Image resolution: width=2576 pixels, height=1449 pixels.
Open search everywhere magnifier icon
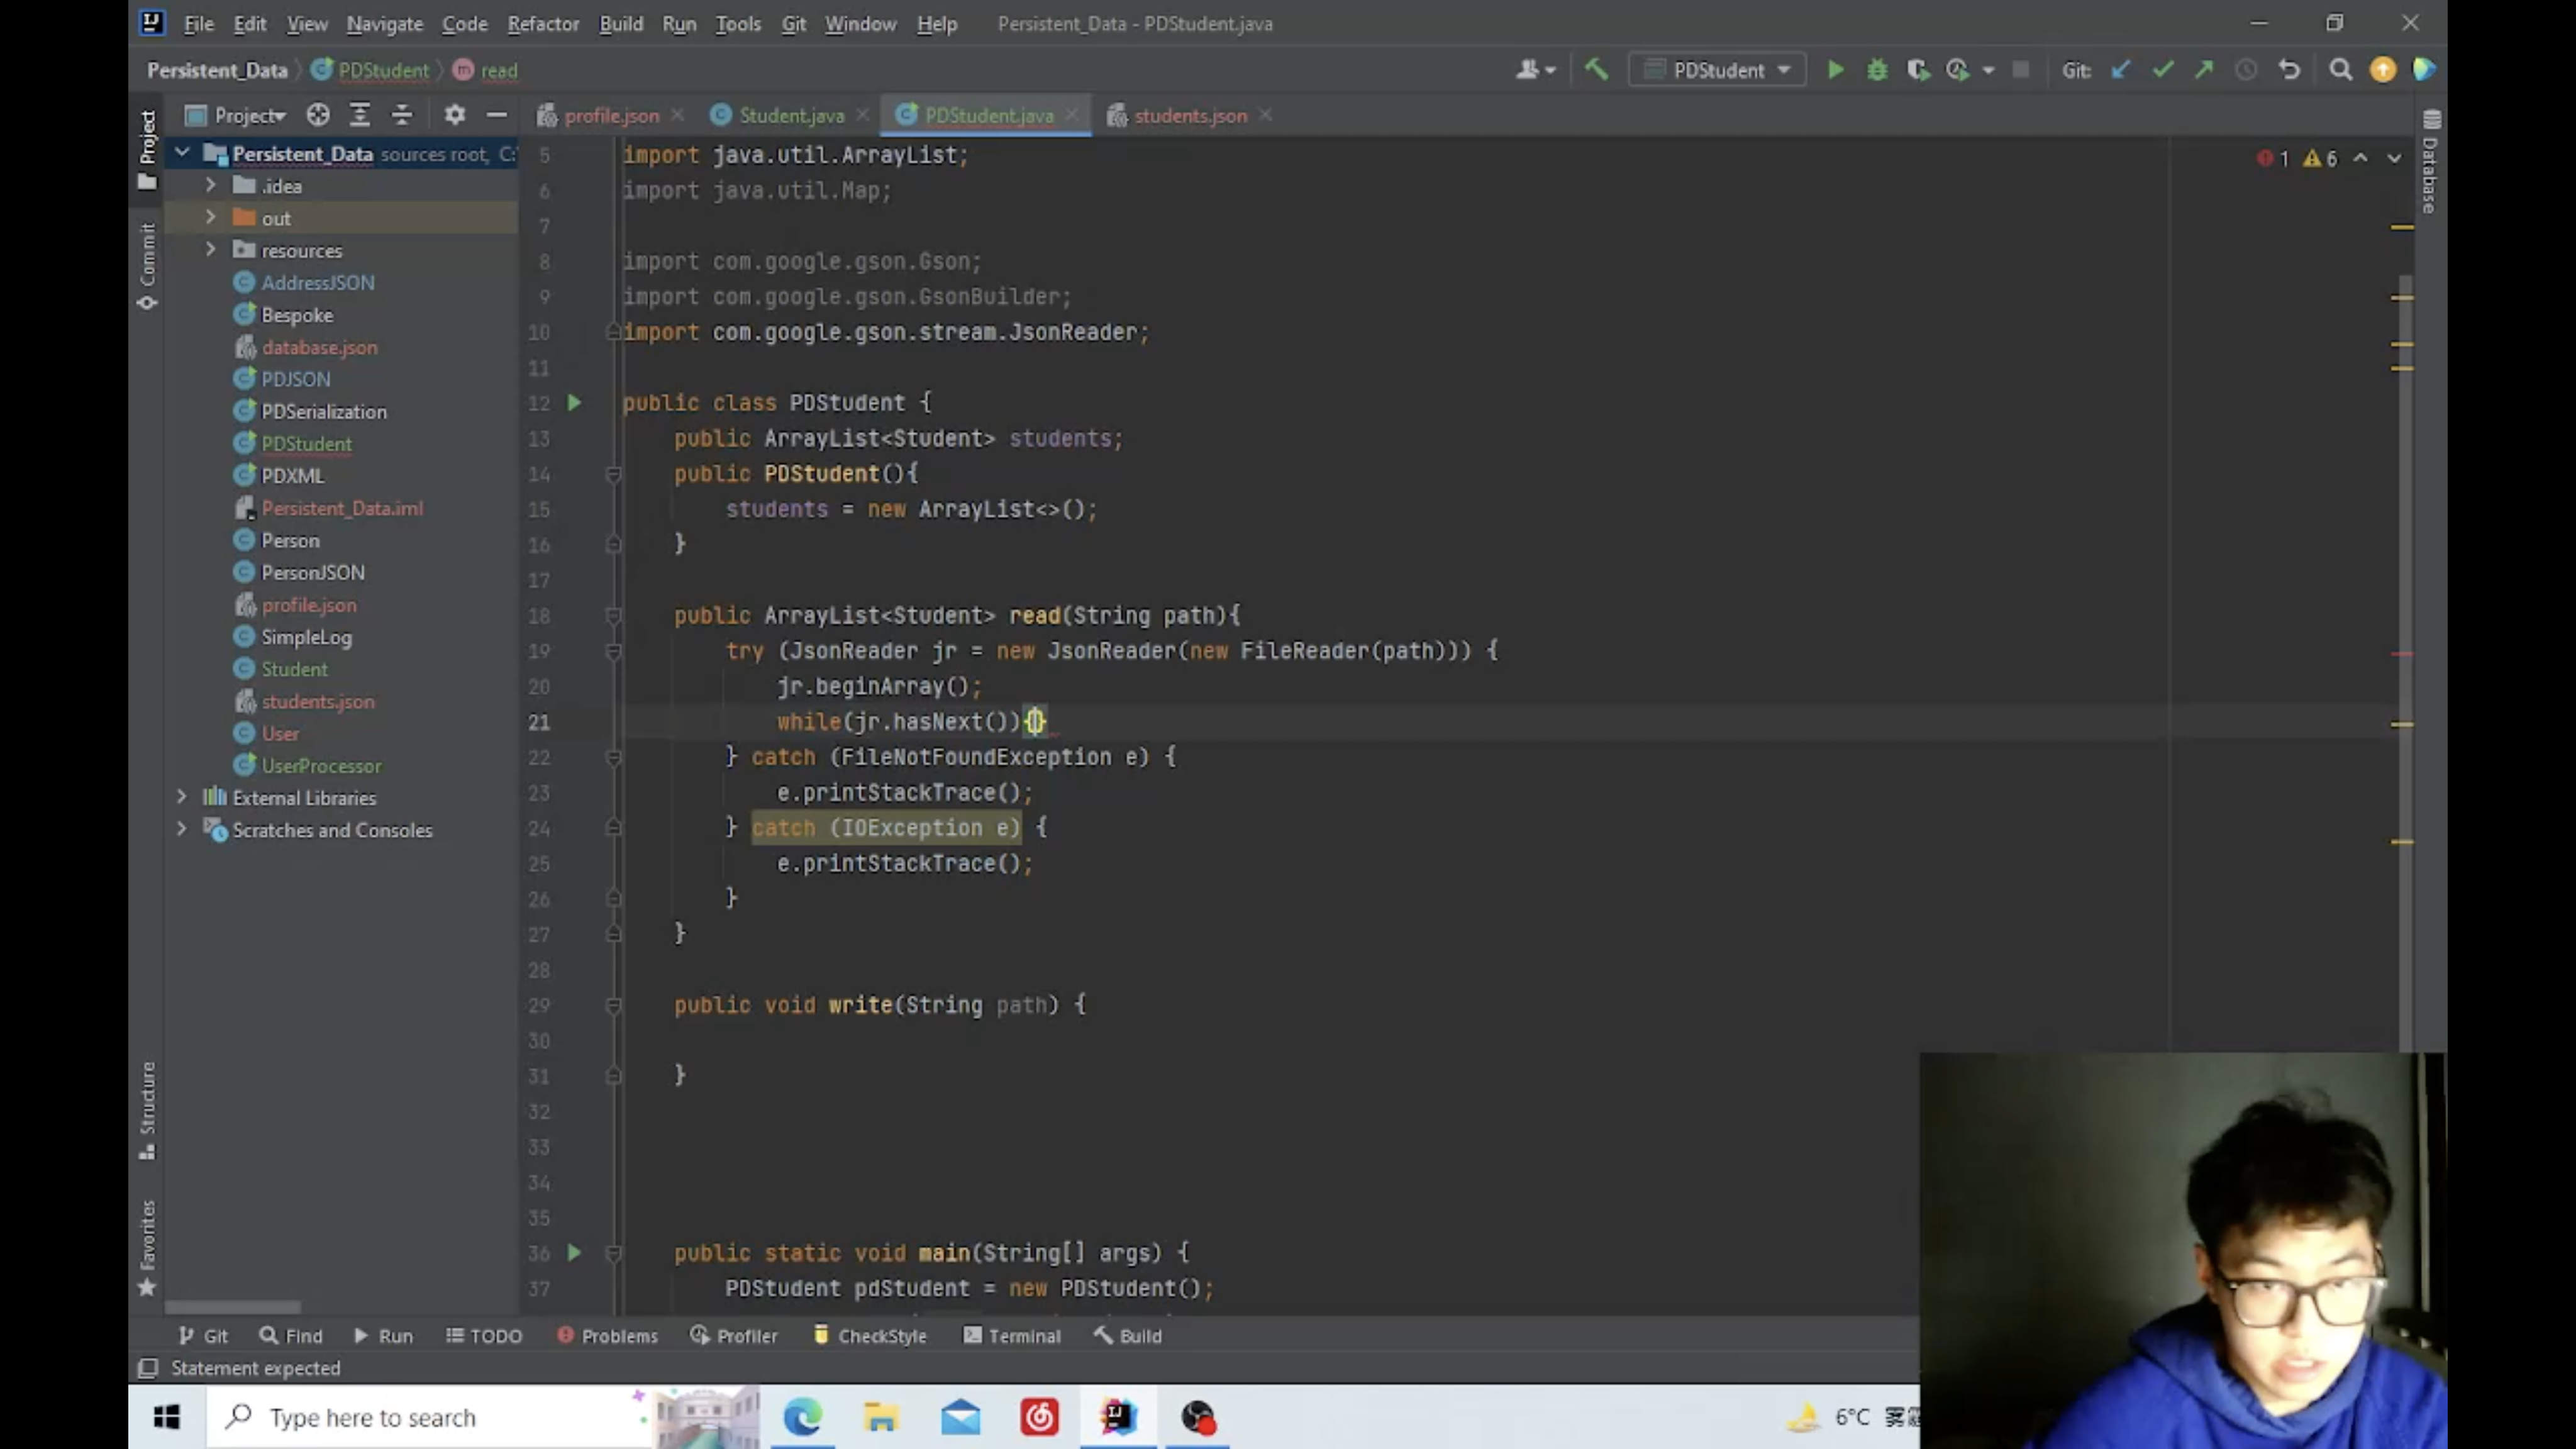(x=2342, y=70)
